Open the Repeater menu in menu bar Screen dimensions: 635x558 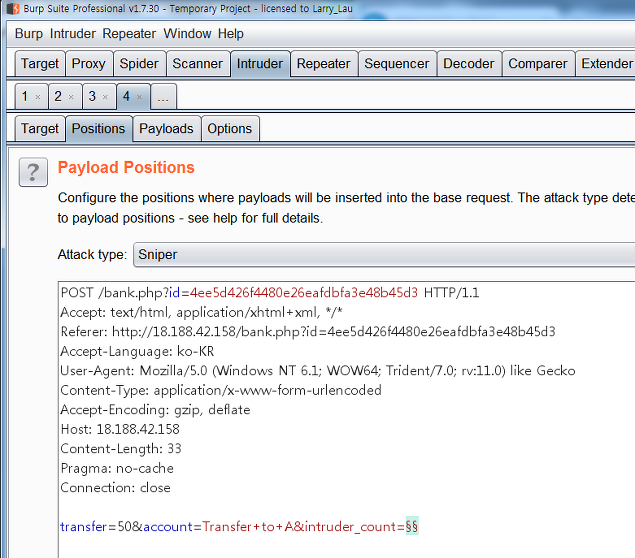click(x=129, y=34)
